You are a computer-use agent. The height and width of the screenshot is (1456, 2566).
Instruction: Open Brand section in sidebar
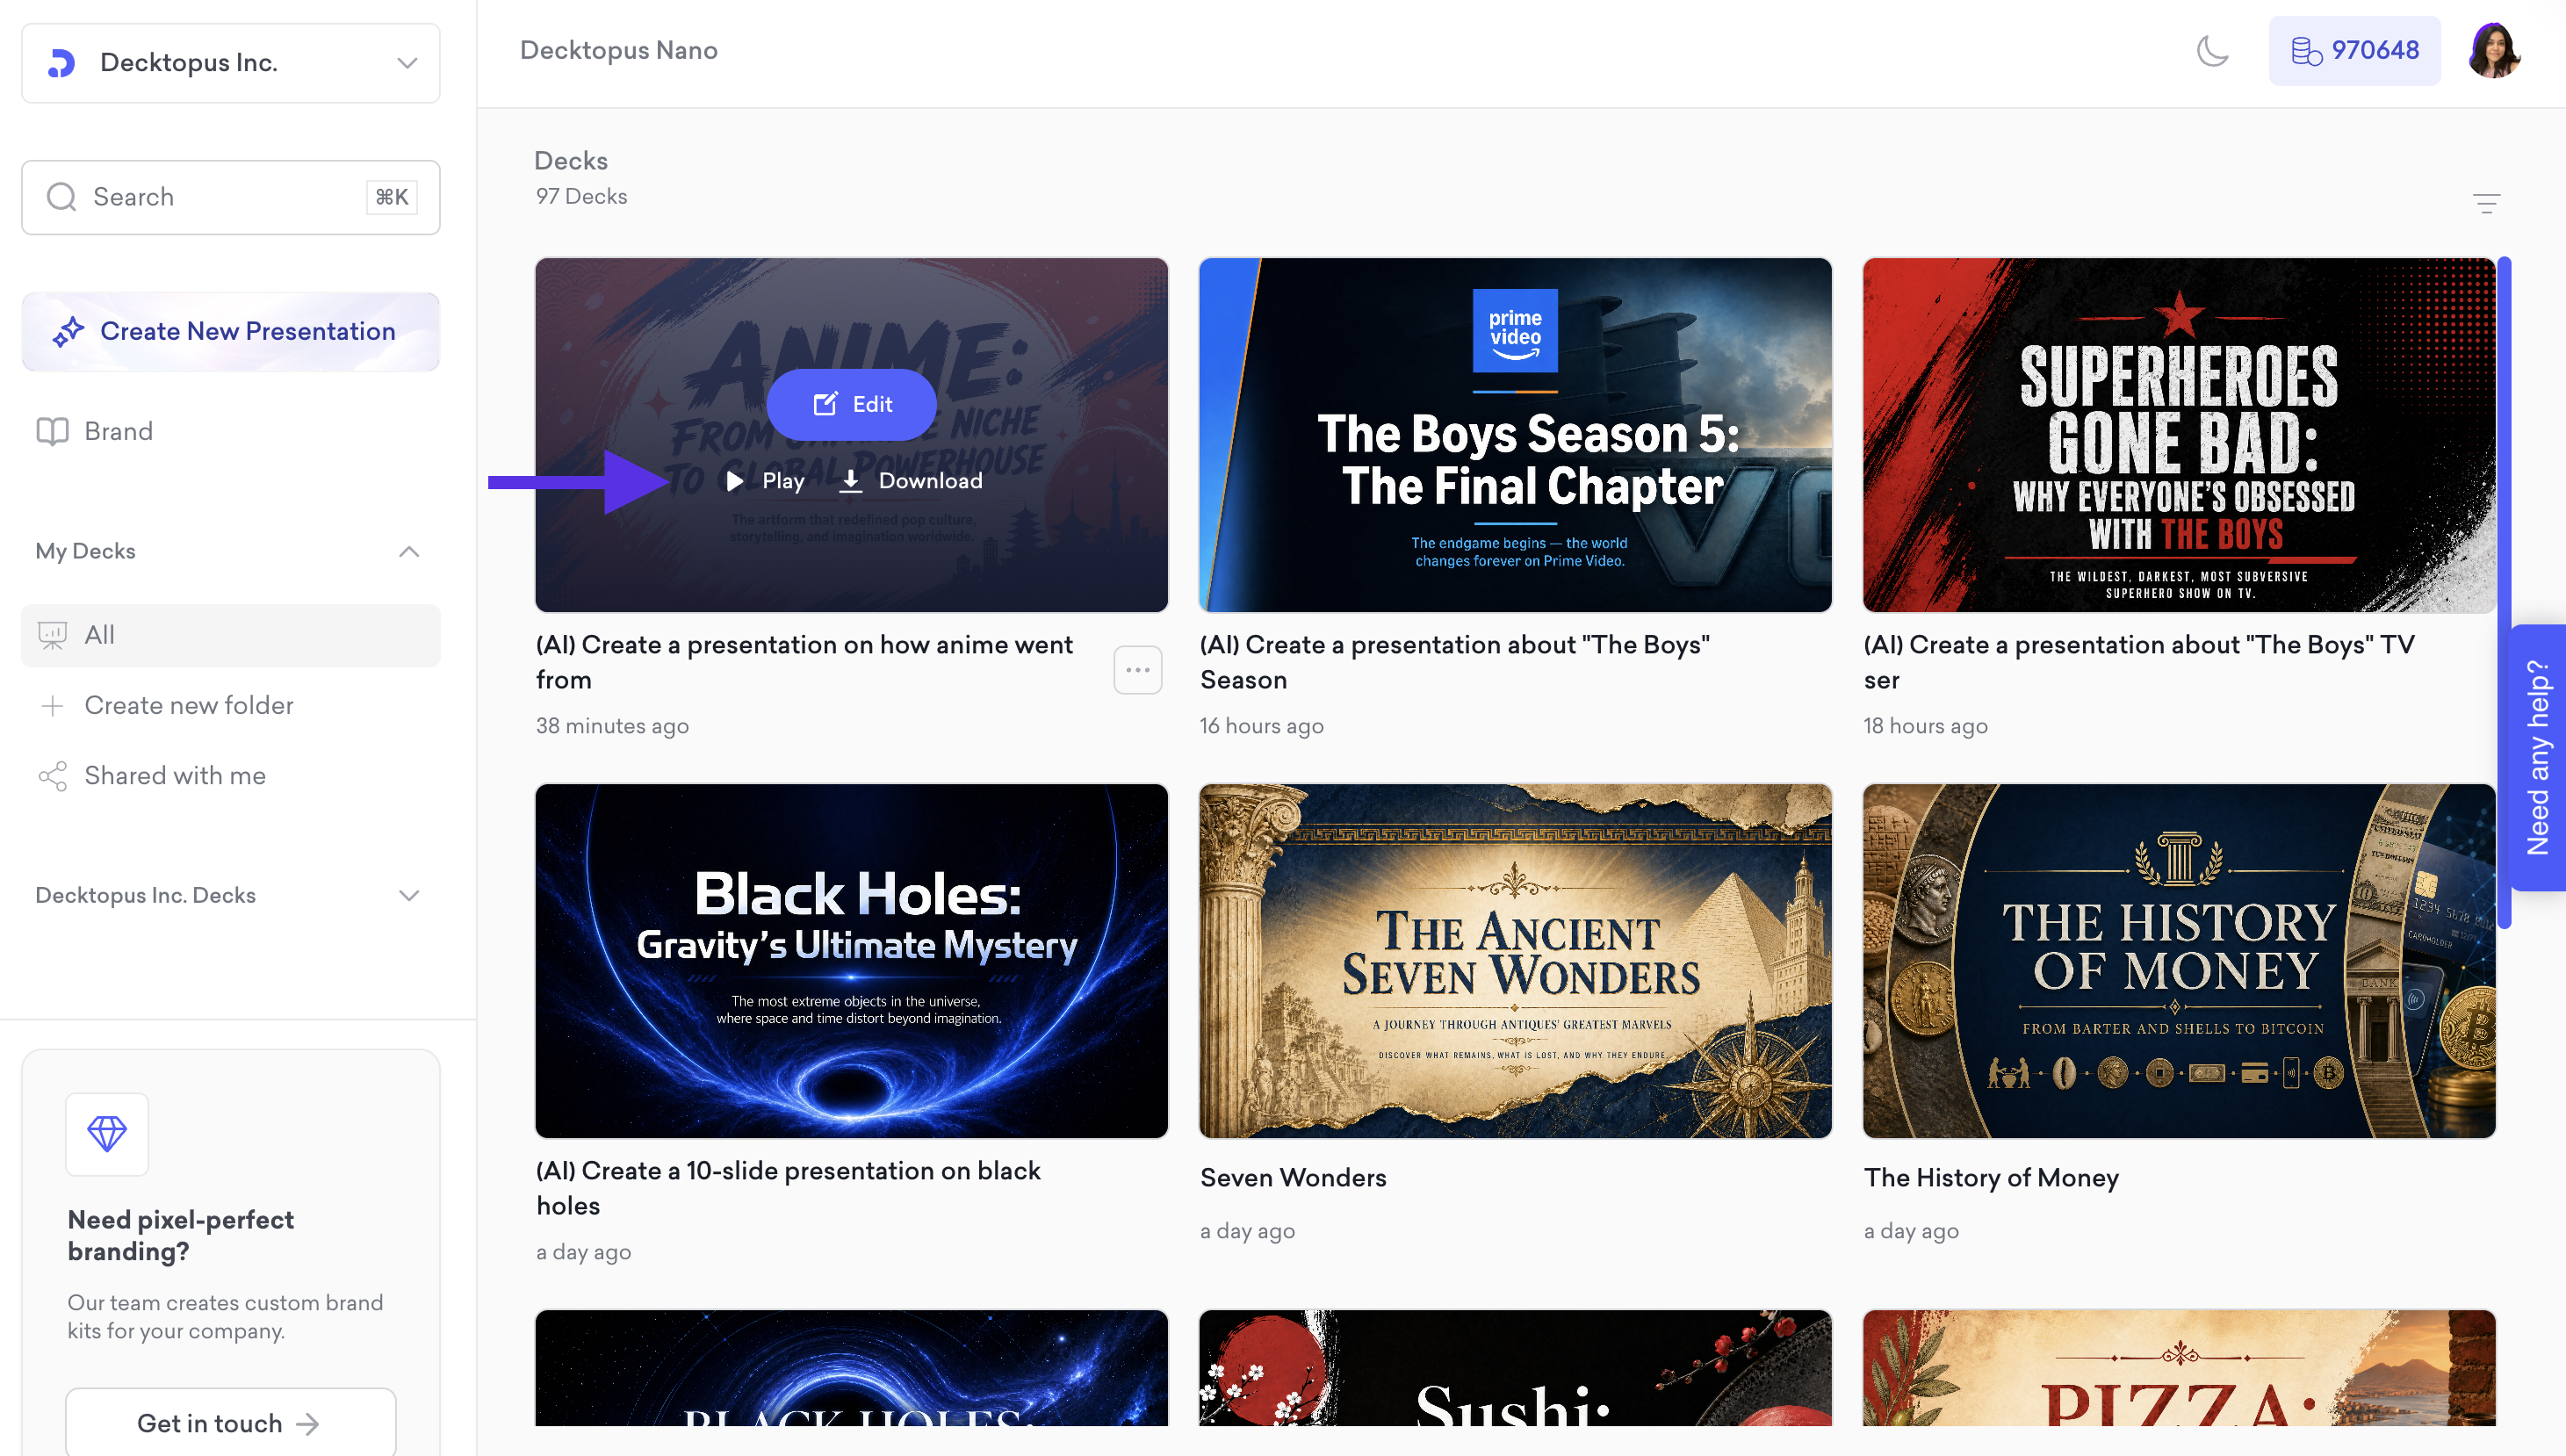118,431
